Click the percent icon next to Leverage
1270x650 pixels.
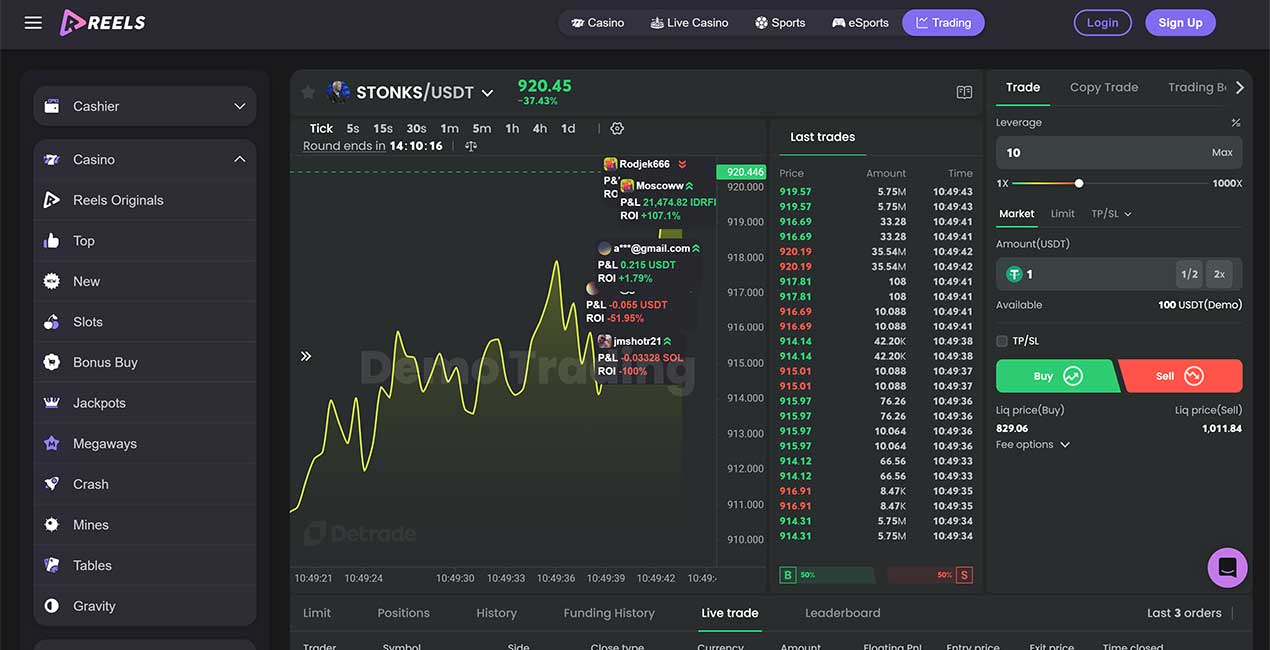[x=1236, y=123]
